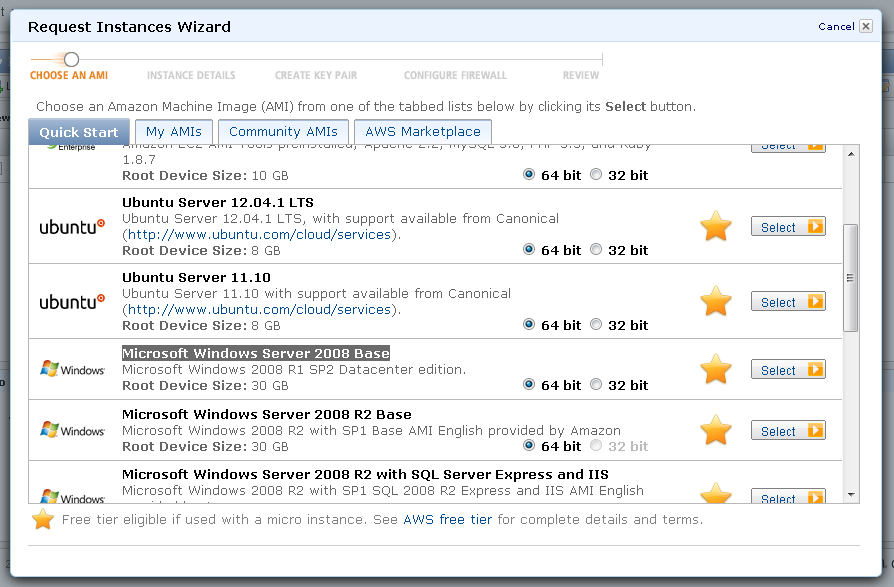Image resolution: width=894 pixels, height=587 pixels.
Task: Click free tier star for Ubuntu Server 12.04.1
Action: pyautogui.click(x=716, y=226)
